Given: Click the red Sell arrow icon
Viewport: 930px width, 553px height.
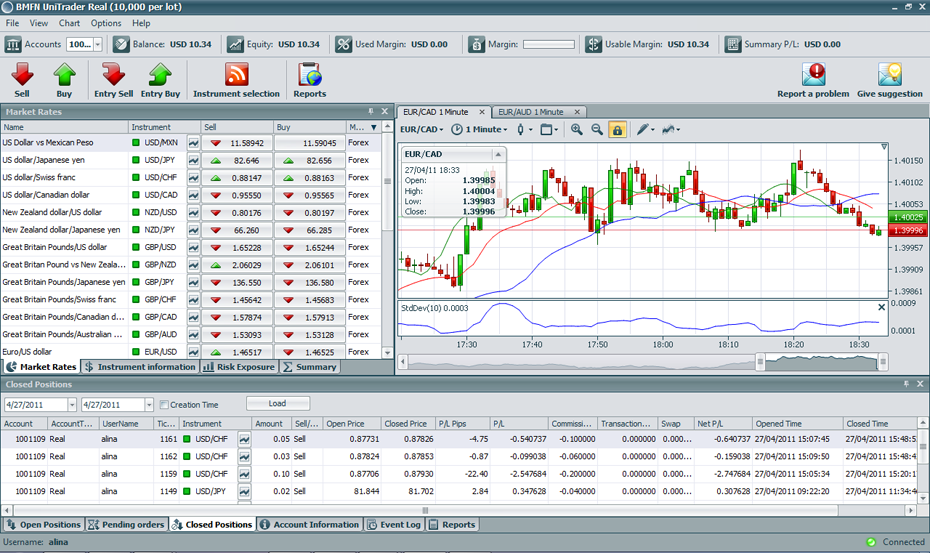Looking at the screenshot, I should (22, 75).
